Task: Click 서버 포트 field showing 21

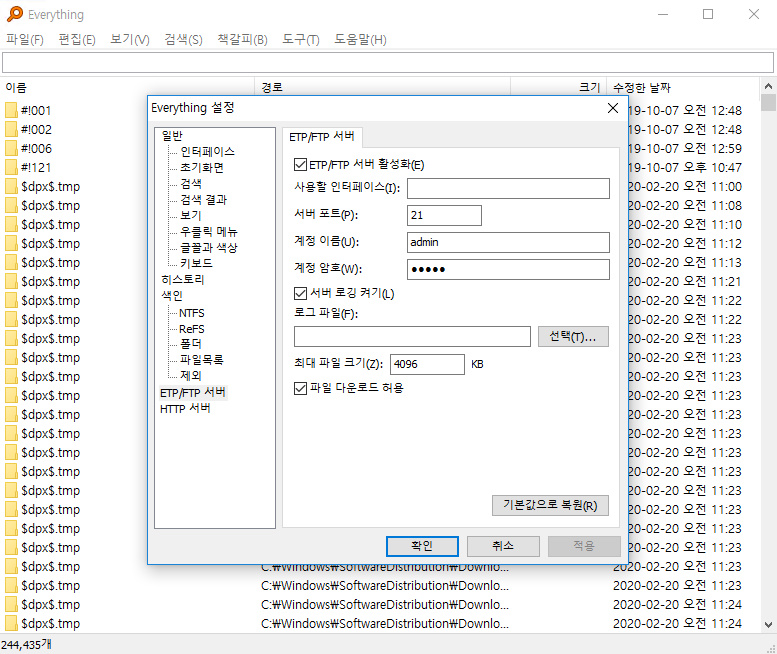Action: (x=444, y=216)
